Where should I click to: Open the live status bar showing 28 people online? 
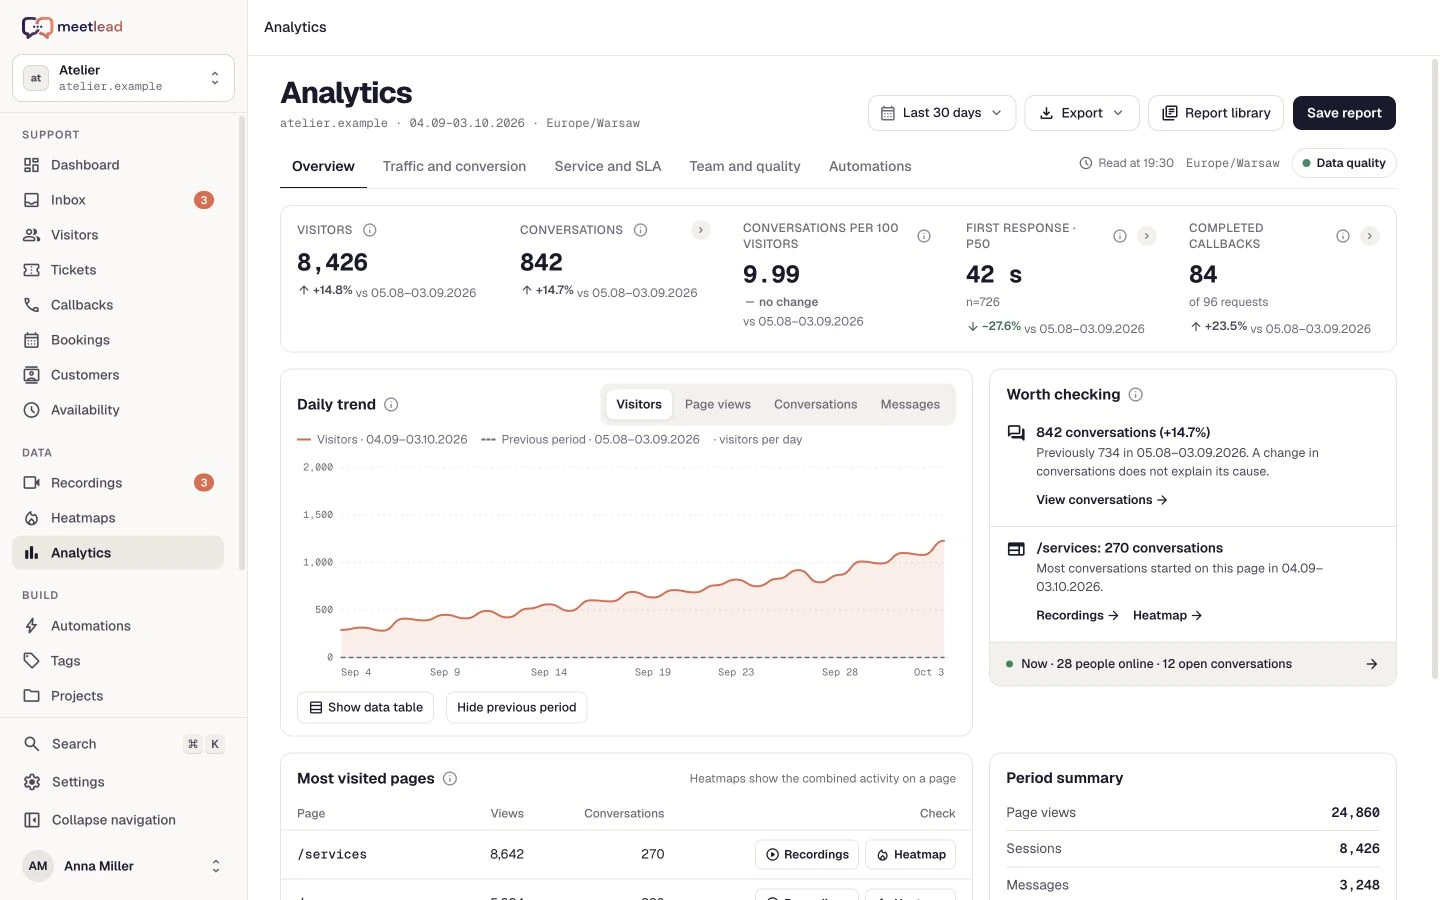[x=1192, y=664]
